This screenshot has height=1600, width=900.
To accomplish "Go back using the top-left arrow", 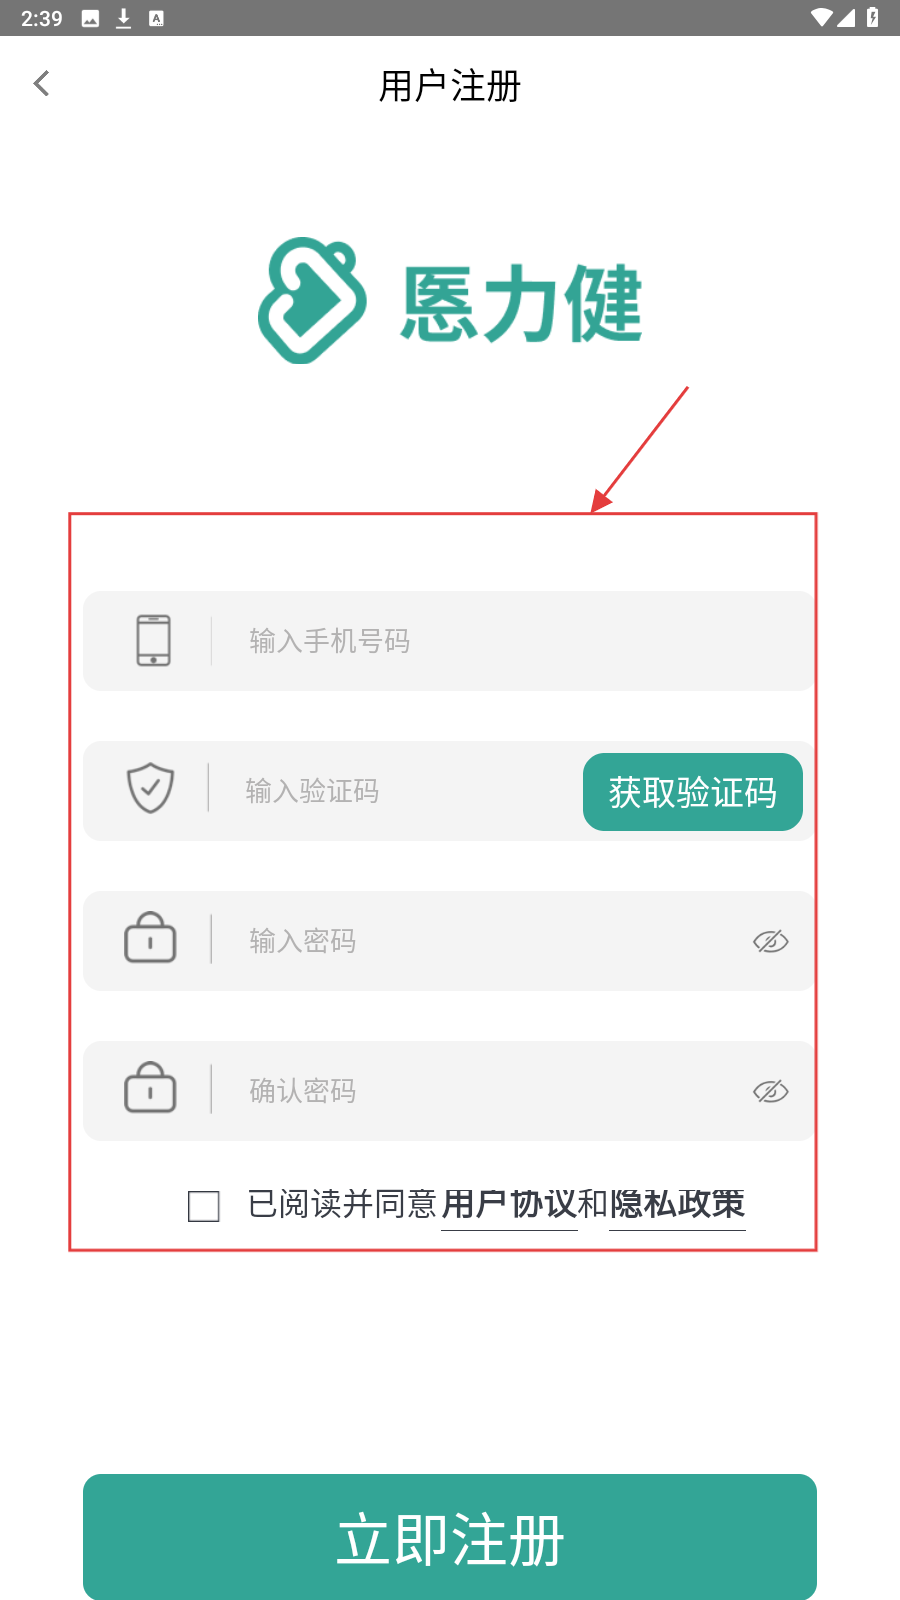I will coord(42,84).
